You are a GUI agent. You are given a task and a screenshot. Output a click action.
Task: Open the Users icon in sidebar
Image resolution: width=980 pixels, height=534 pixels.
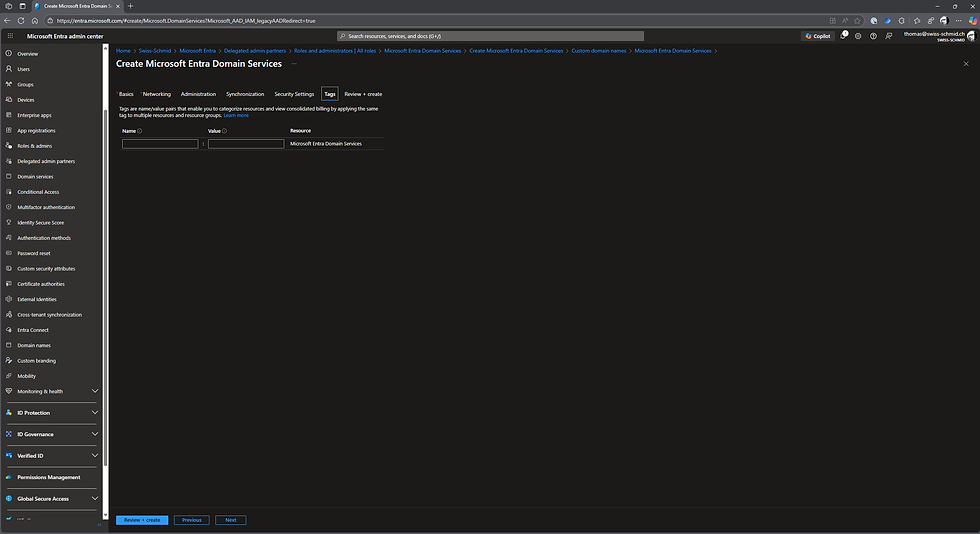point(9,69)
